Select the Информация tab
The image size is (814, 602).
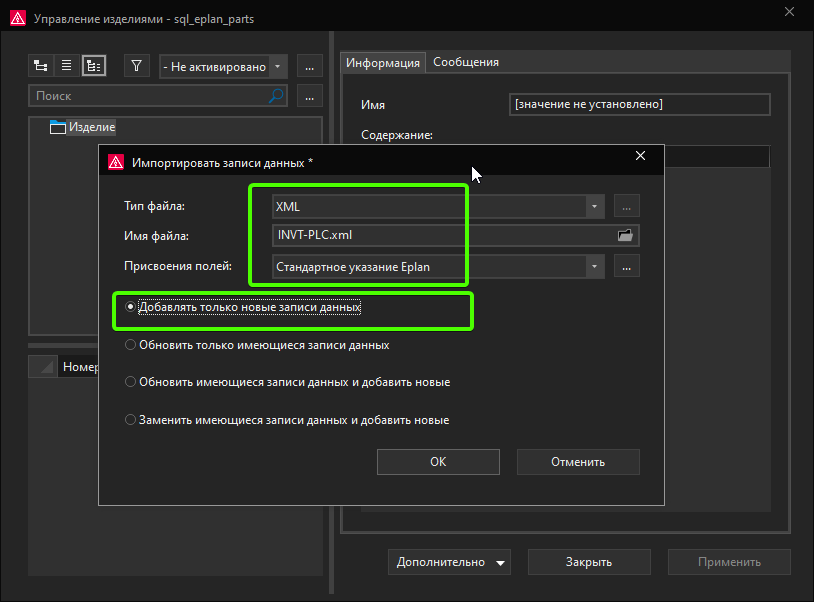tap(383, 61)
